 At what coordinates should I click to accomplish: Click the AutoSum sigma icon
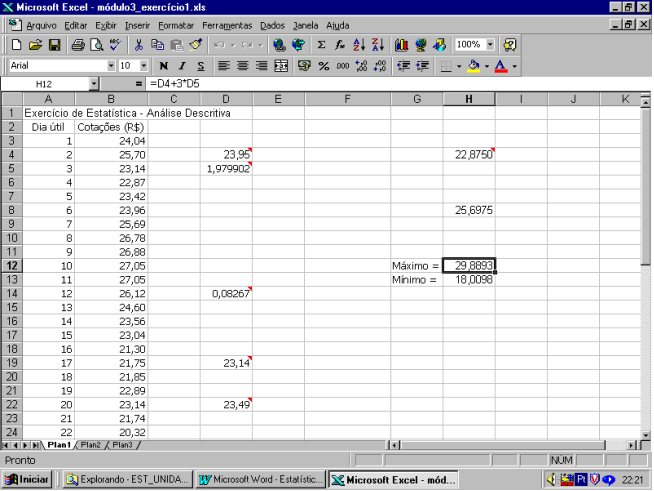[x=321, y=45]
